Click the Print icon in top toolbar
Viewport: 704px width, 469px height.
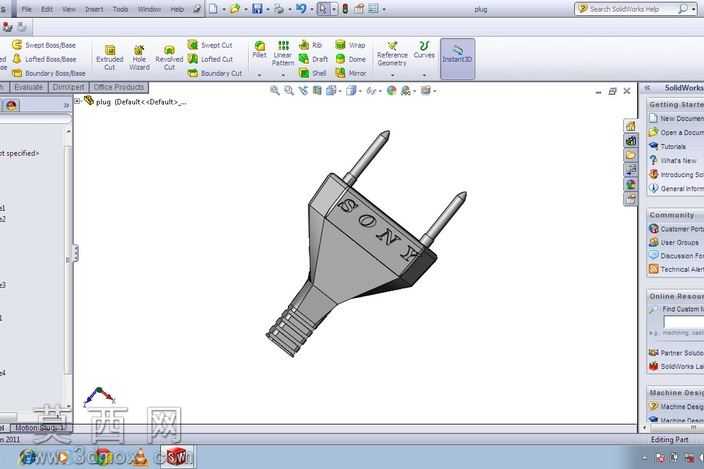pos(279,9)
